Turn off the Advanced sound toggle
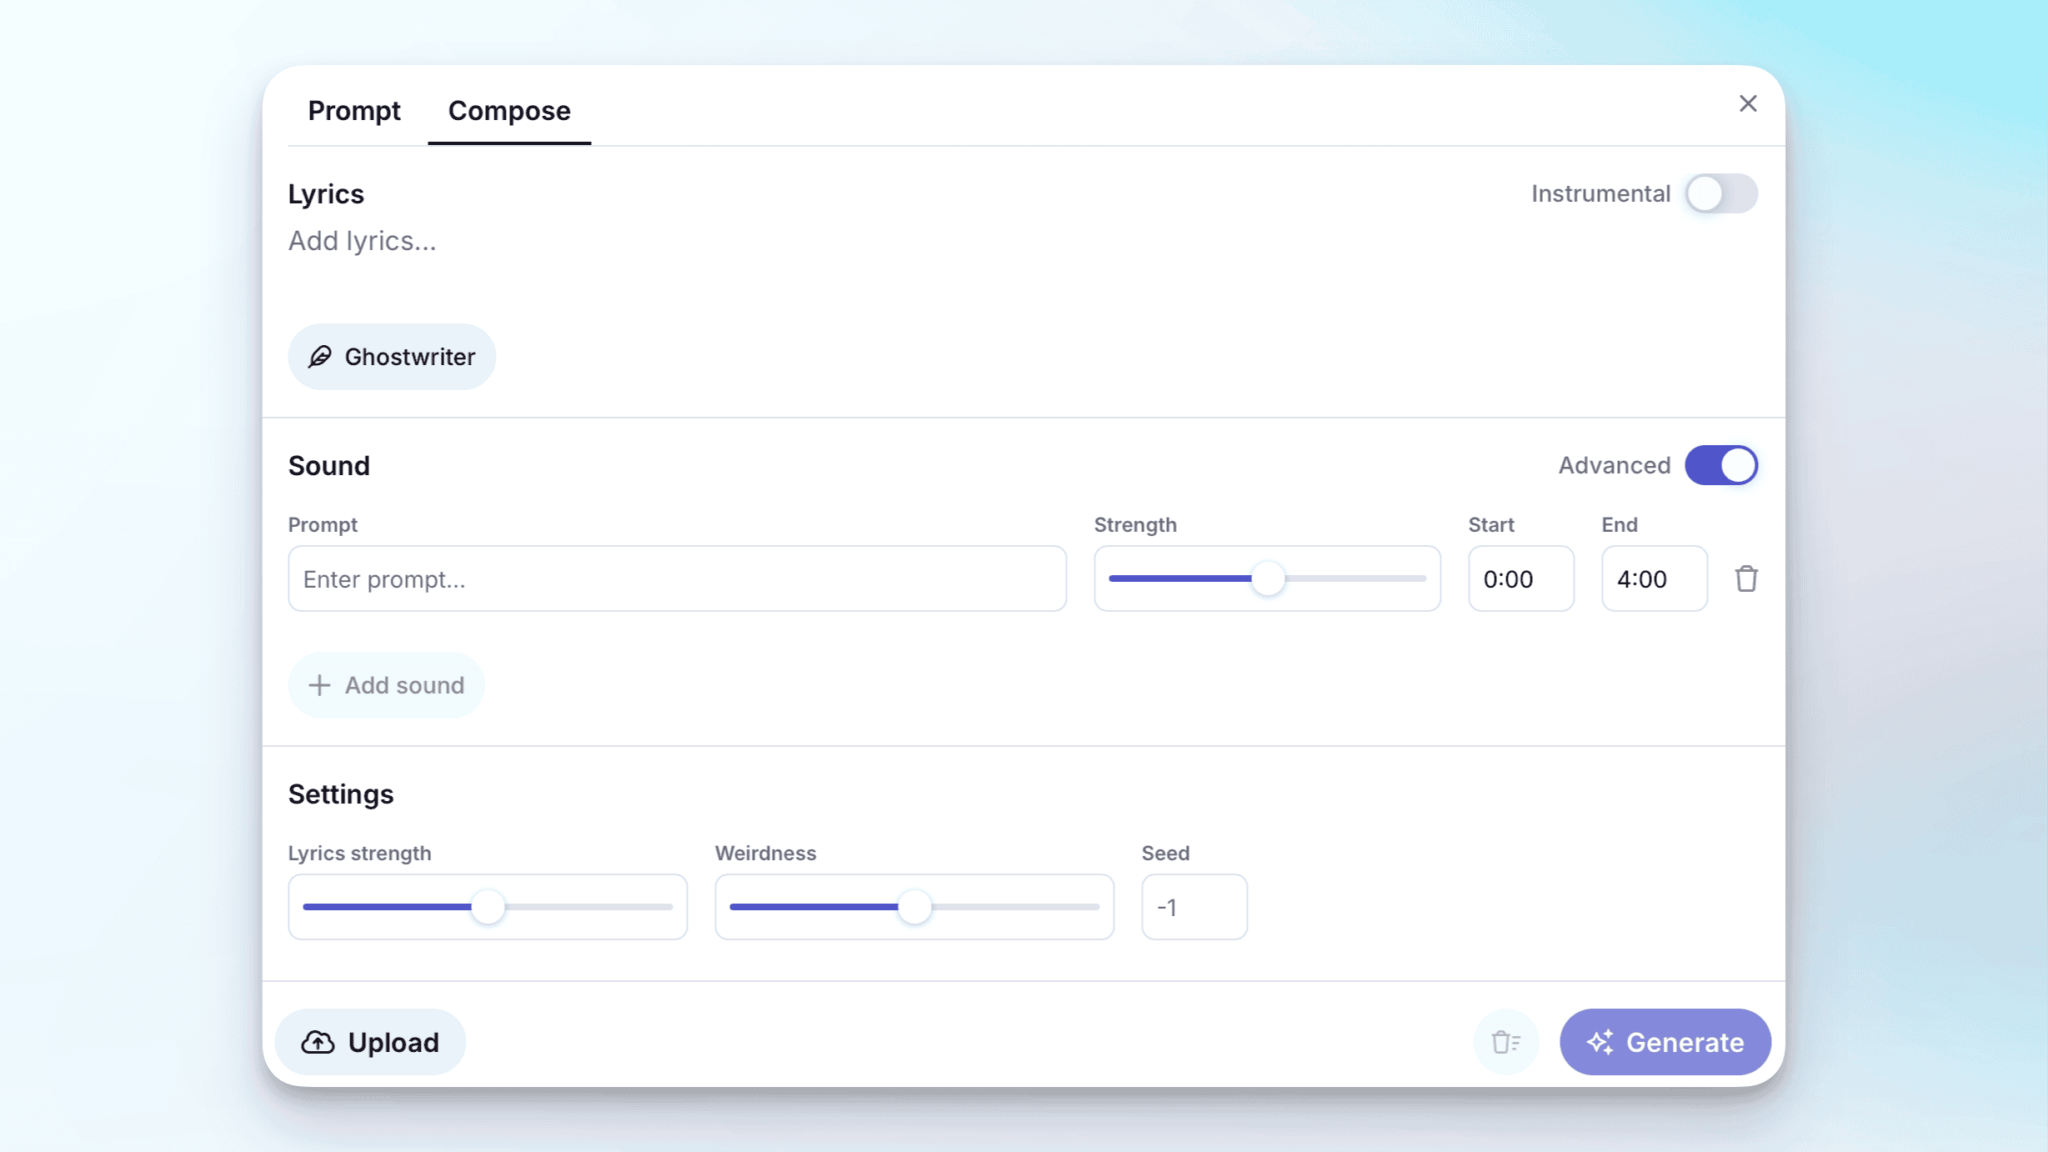Viewport: 2048px width, 1152px height. click(x=1720, y=466)
